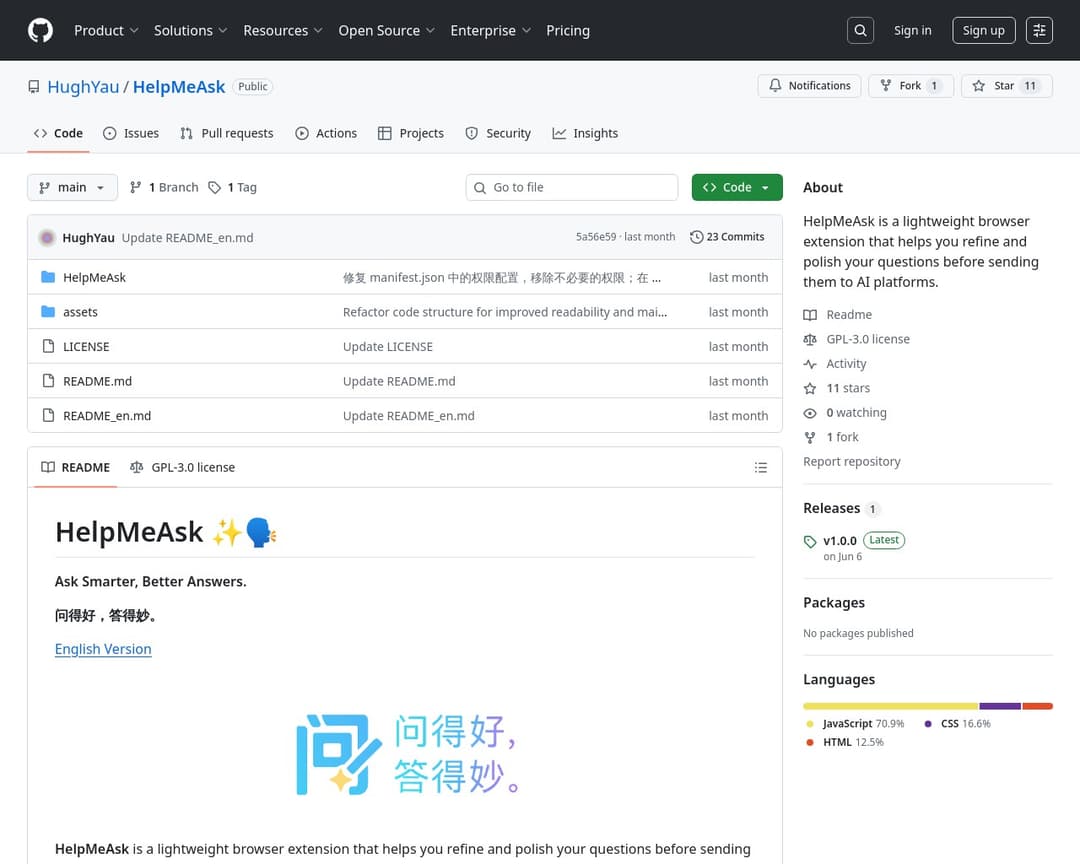Image resolution: width=1080 pixels, height=864 pixels.
Task: Click the HTML 12.5% language entry
Action: click(845, 742)
